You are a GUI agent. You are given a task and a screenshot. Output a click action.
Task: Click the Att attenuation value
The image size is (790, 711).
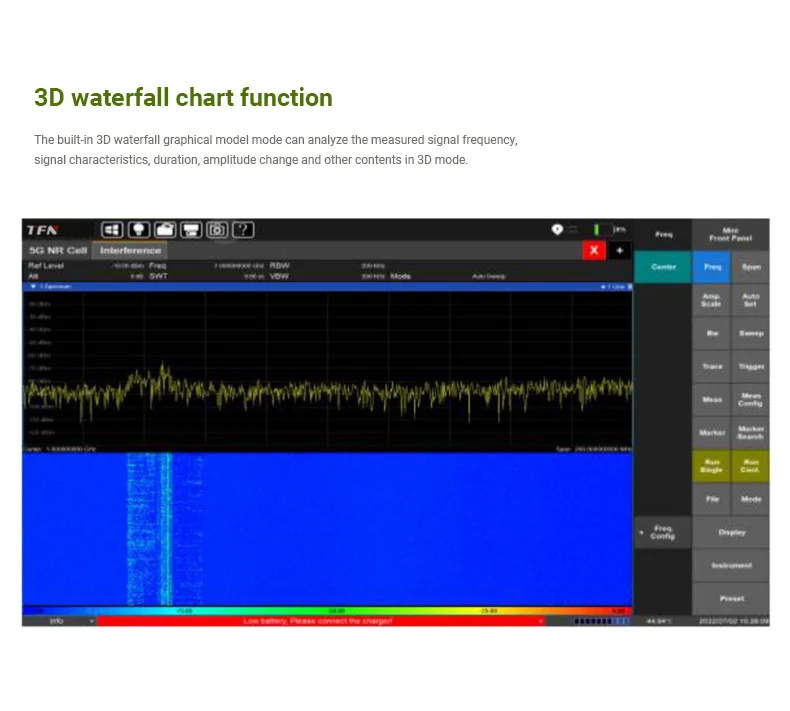click(x=137, y=276)
